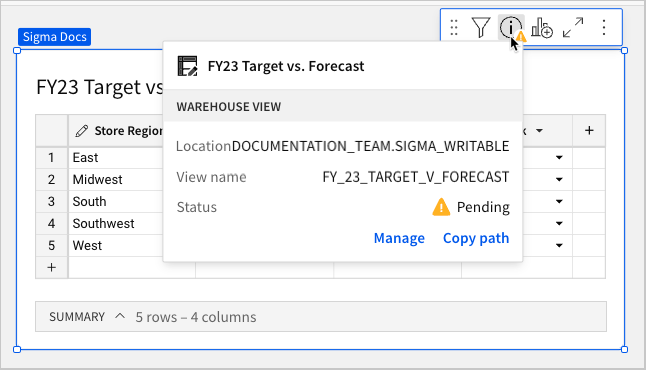Screen dimensions: 646x370
Task: Click the add chart icon
Action: pyautogui.click(x=542, y=28)
